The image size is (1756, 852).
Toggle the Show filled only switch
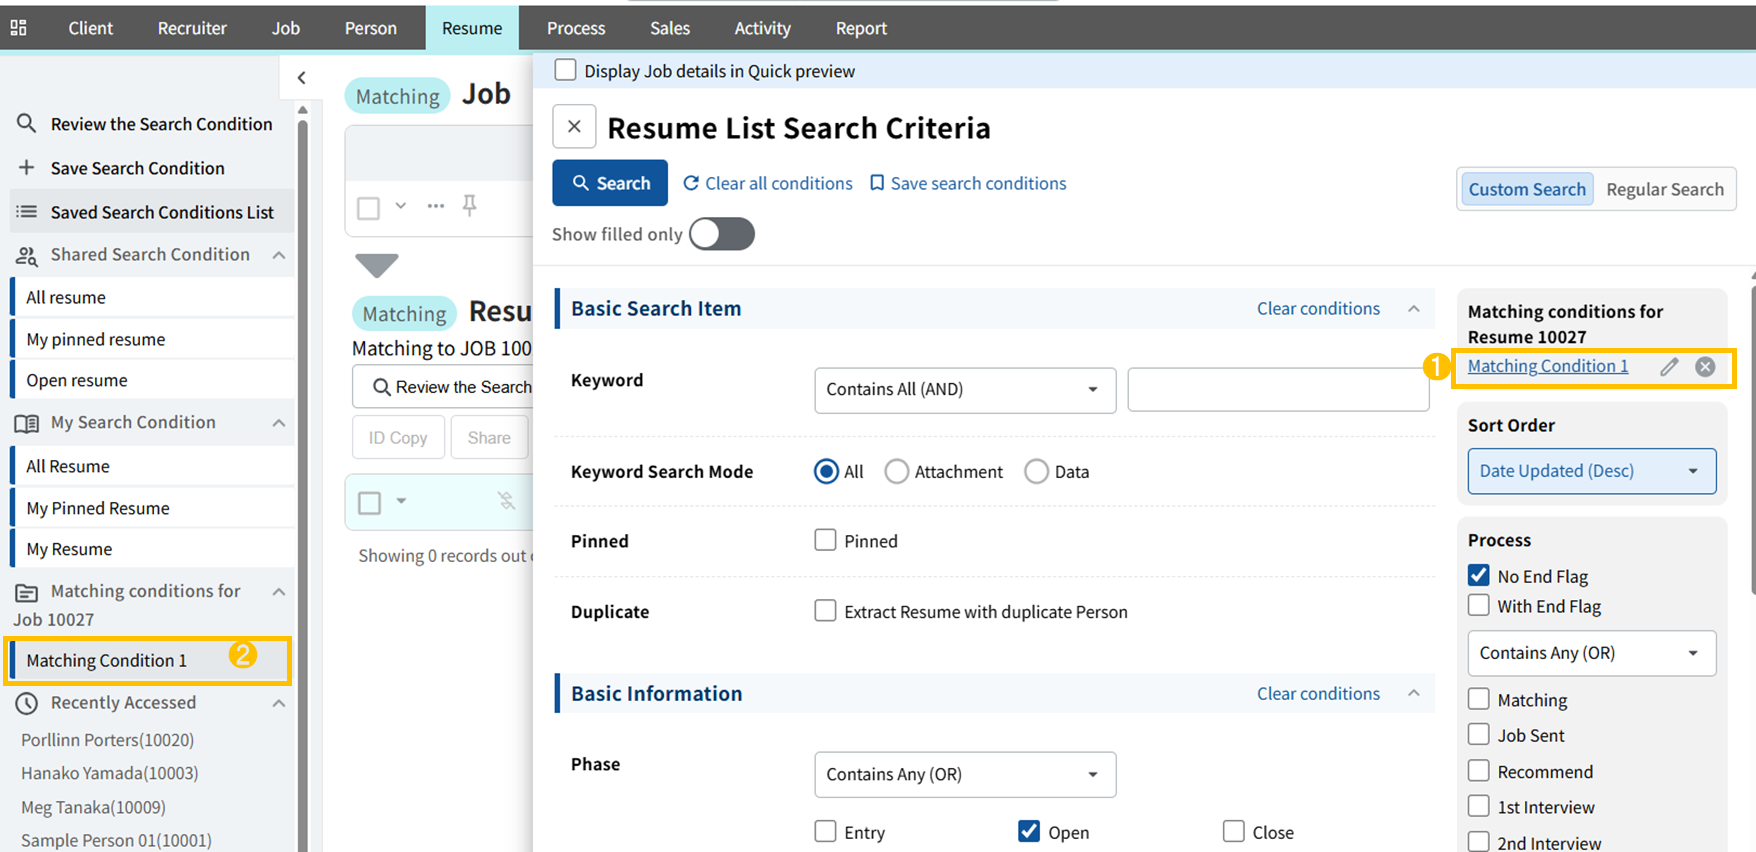coord(721,234)
